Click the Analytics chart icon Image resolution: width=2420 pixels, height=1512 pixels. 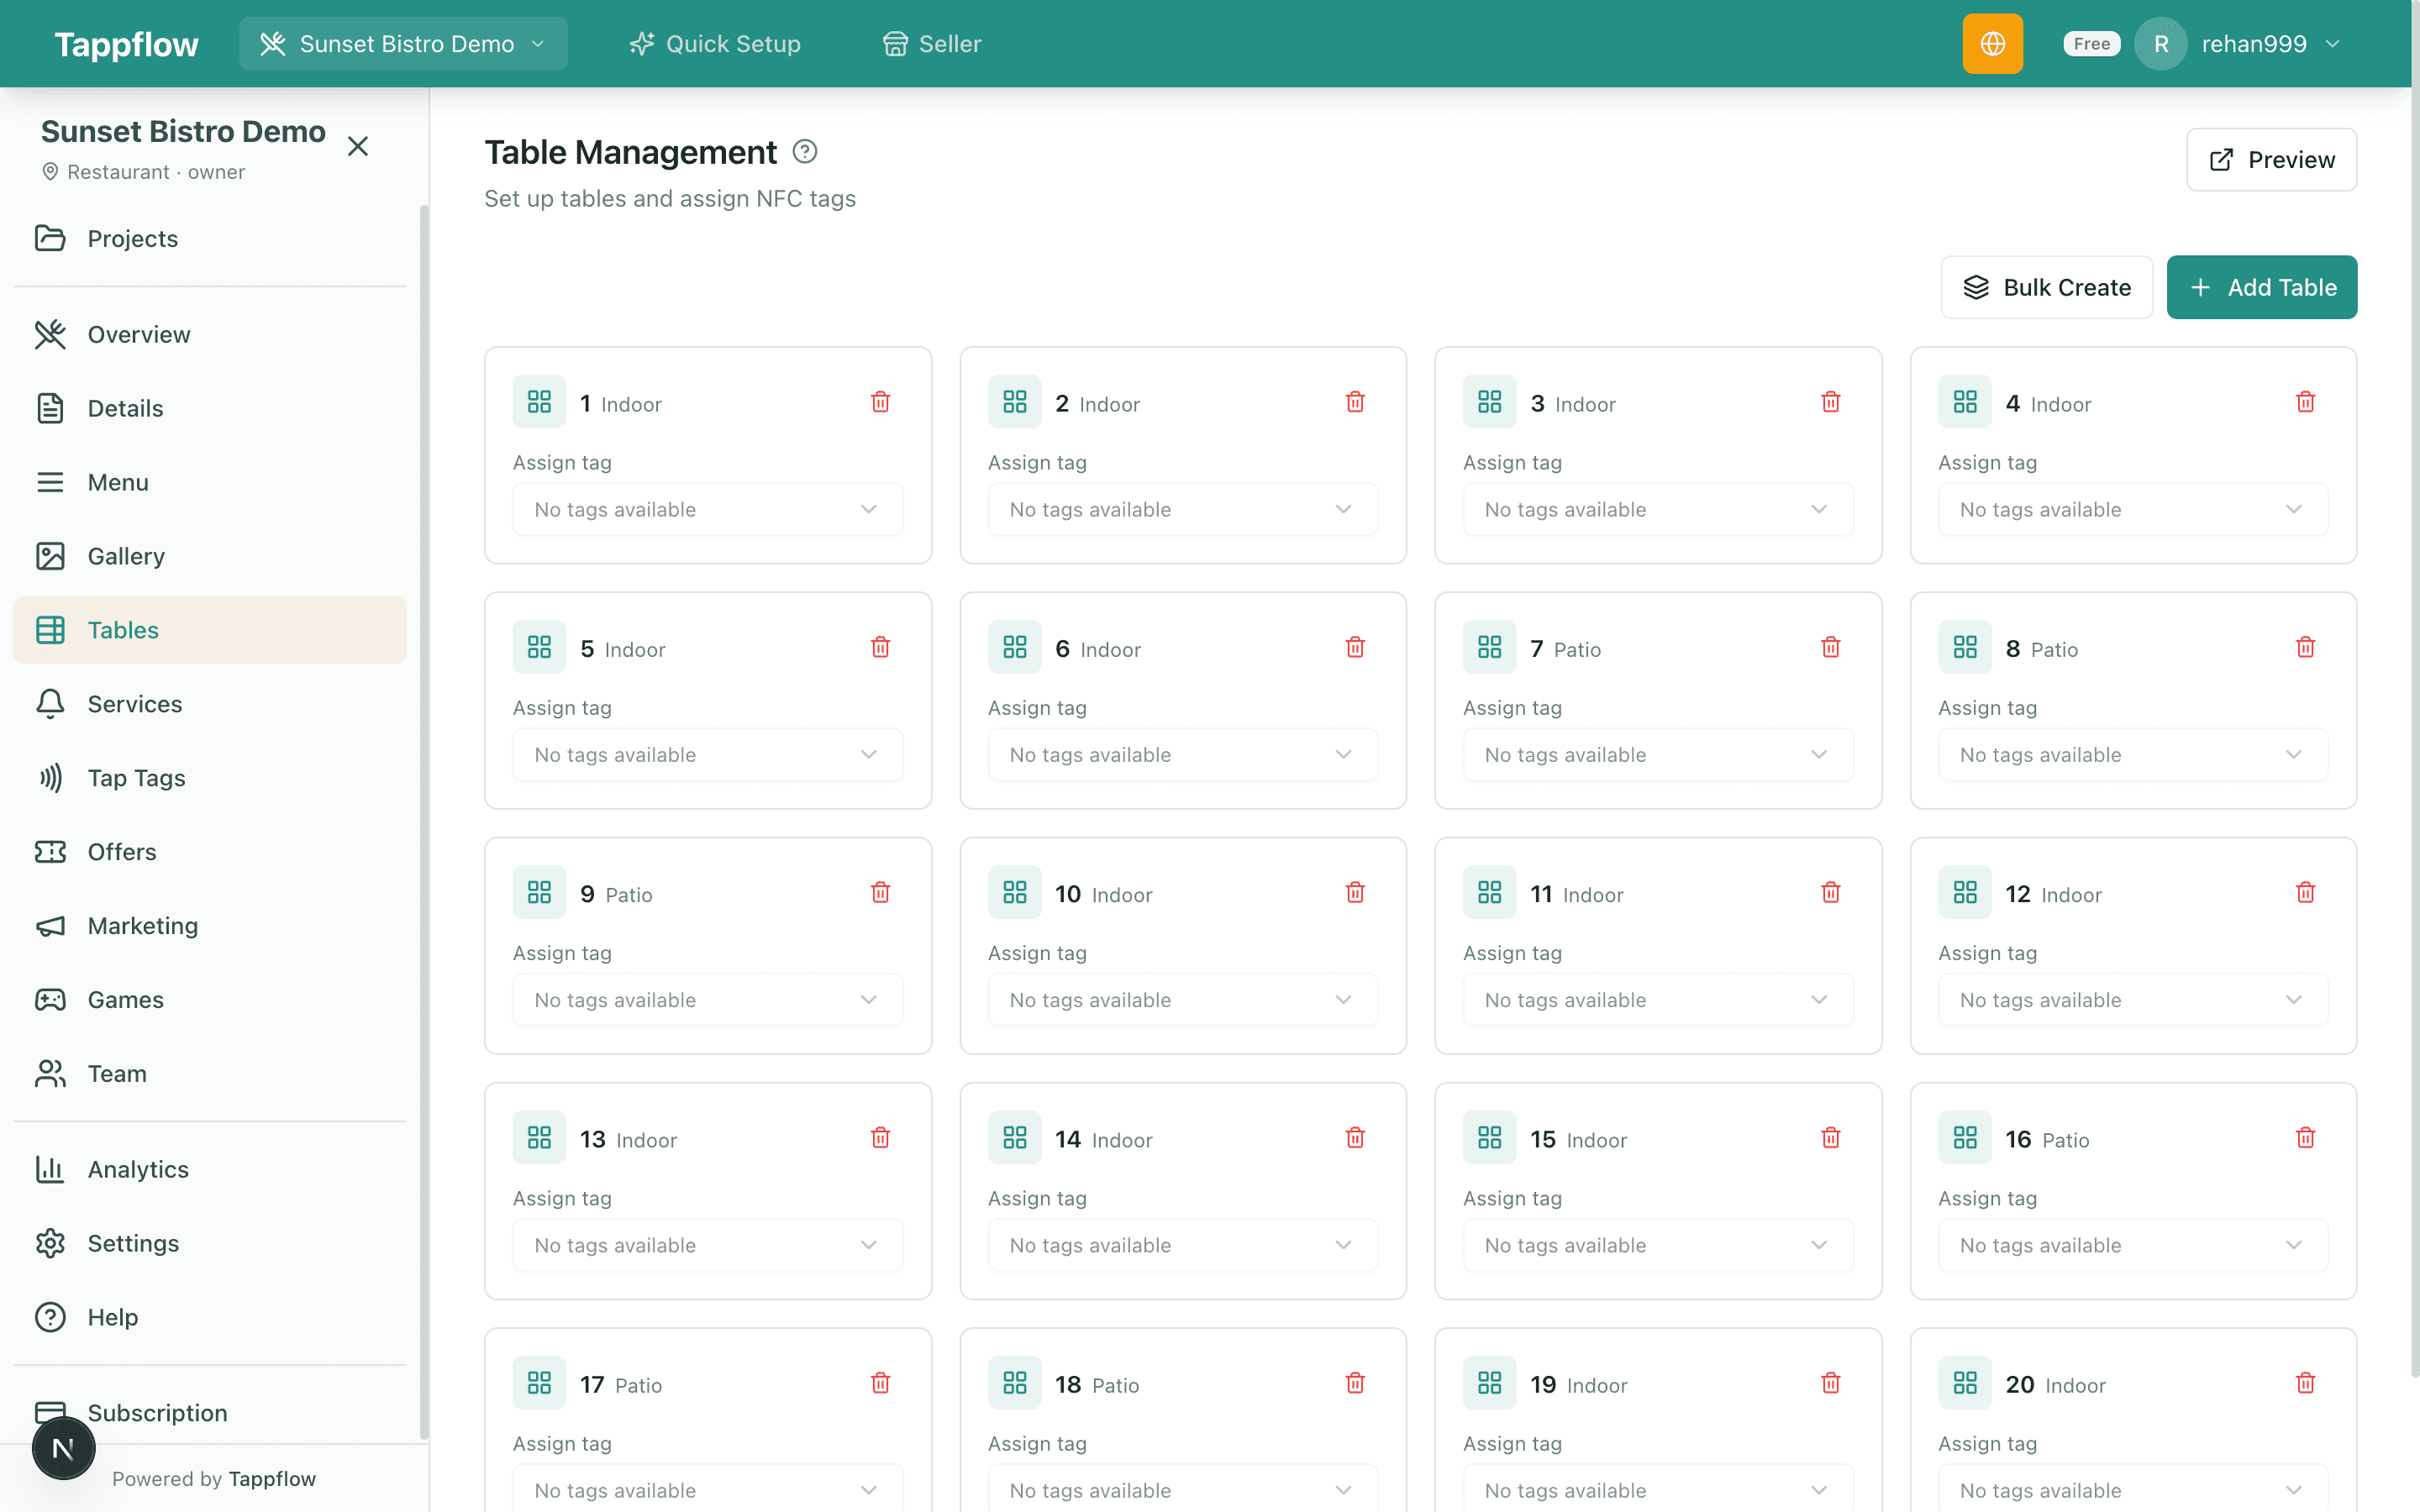pyautogui.click(x=51, y=1168)
